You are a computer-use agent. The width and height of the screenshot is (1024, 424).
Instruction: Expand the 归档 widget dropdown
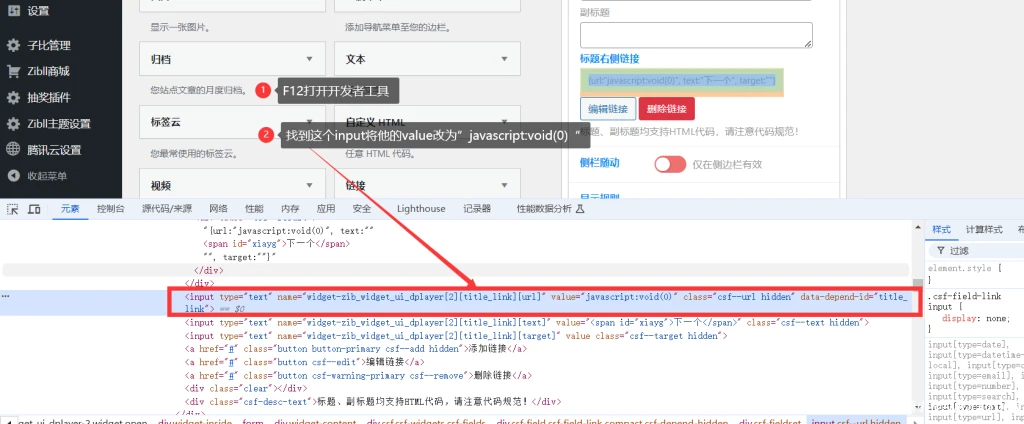[x=309, y=60]
